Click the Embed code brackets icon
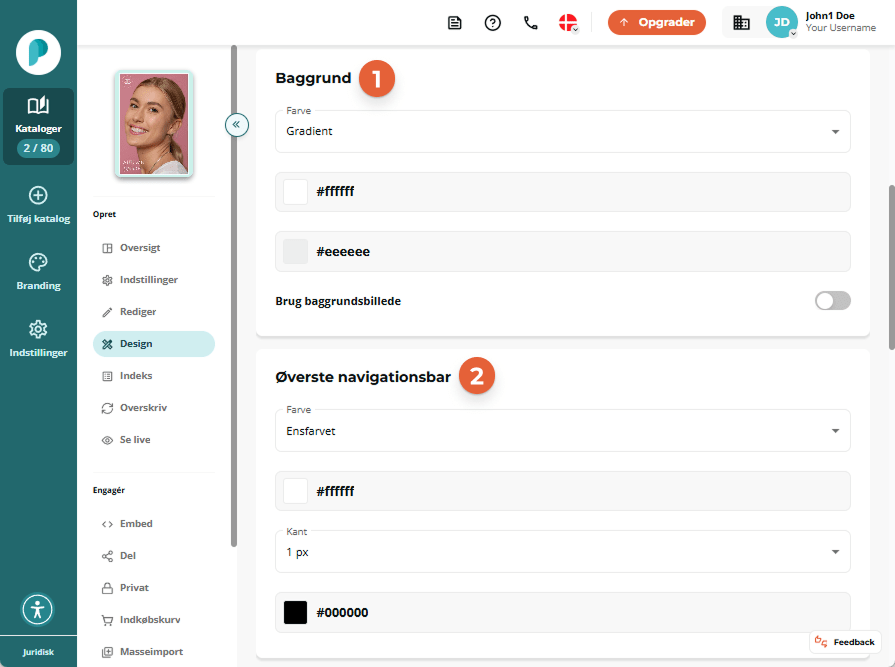 (107, 524)
